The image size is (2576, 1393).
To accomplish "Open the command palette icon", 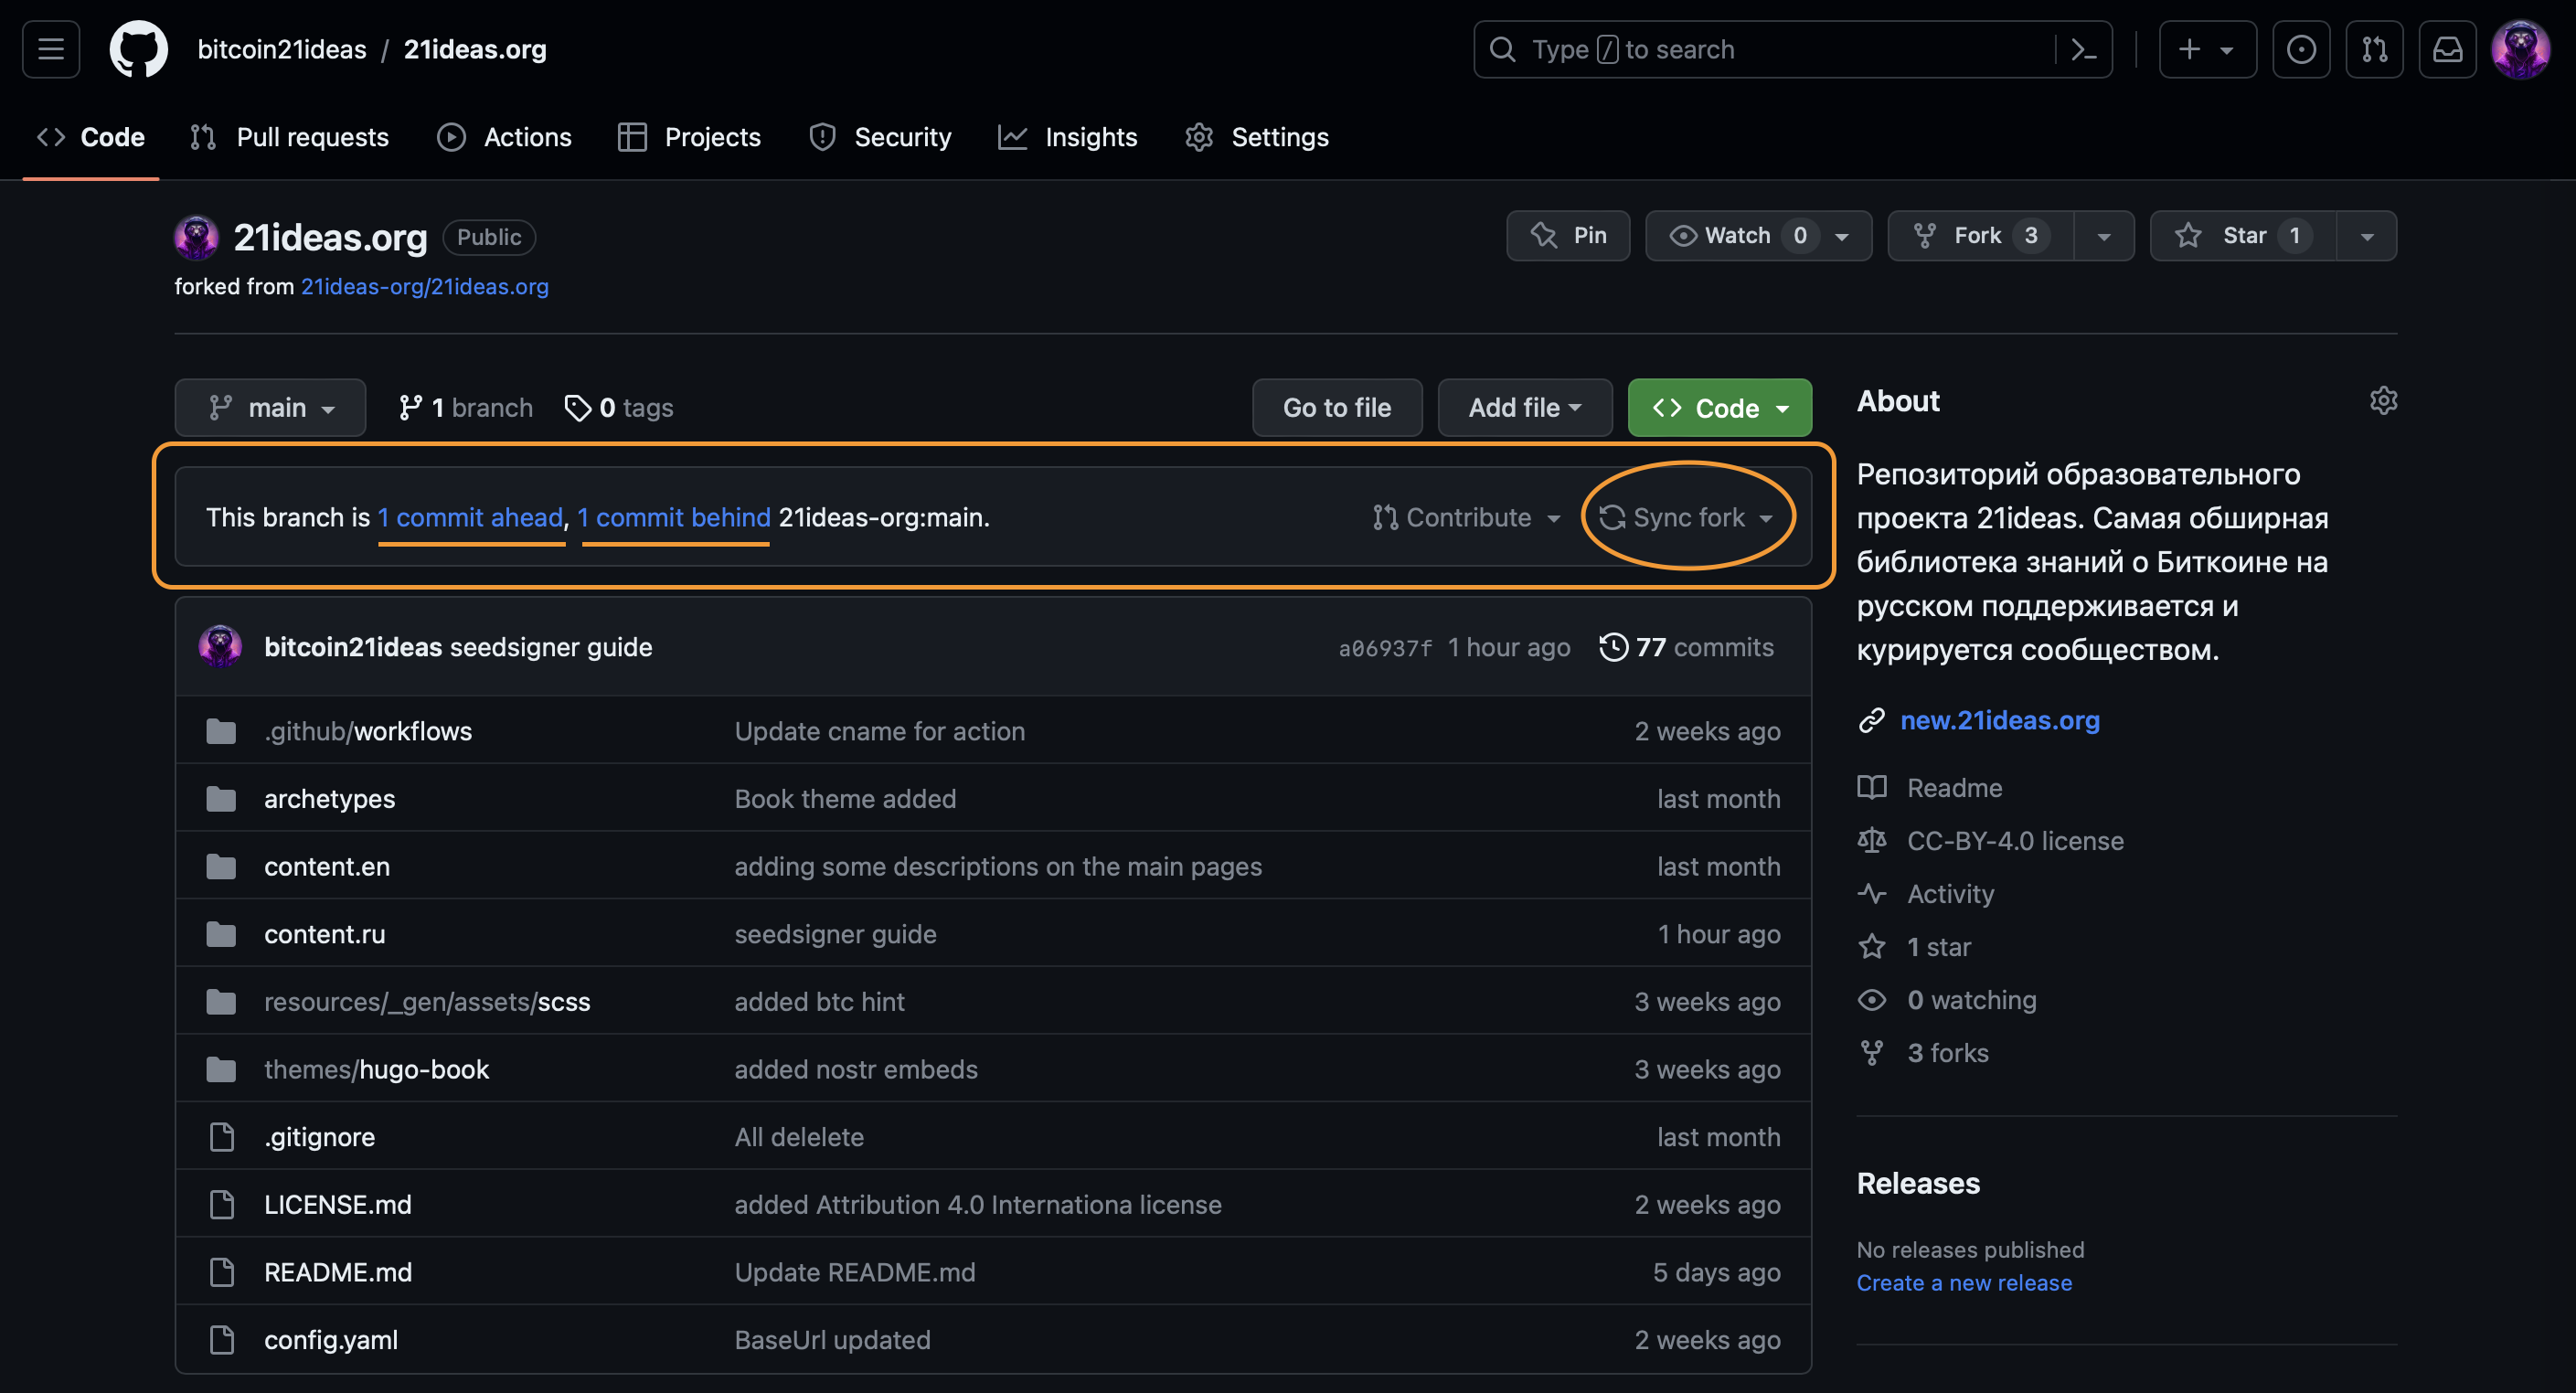I will [x=2084, y=49].
